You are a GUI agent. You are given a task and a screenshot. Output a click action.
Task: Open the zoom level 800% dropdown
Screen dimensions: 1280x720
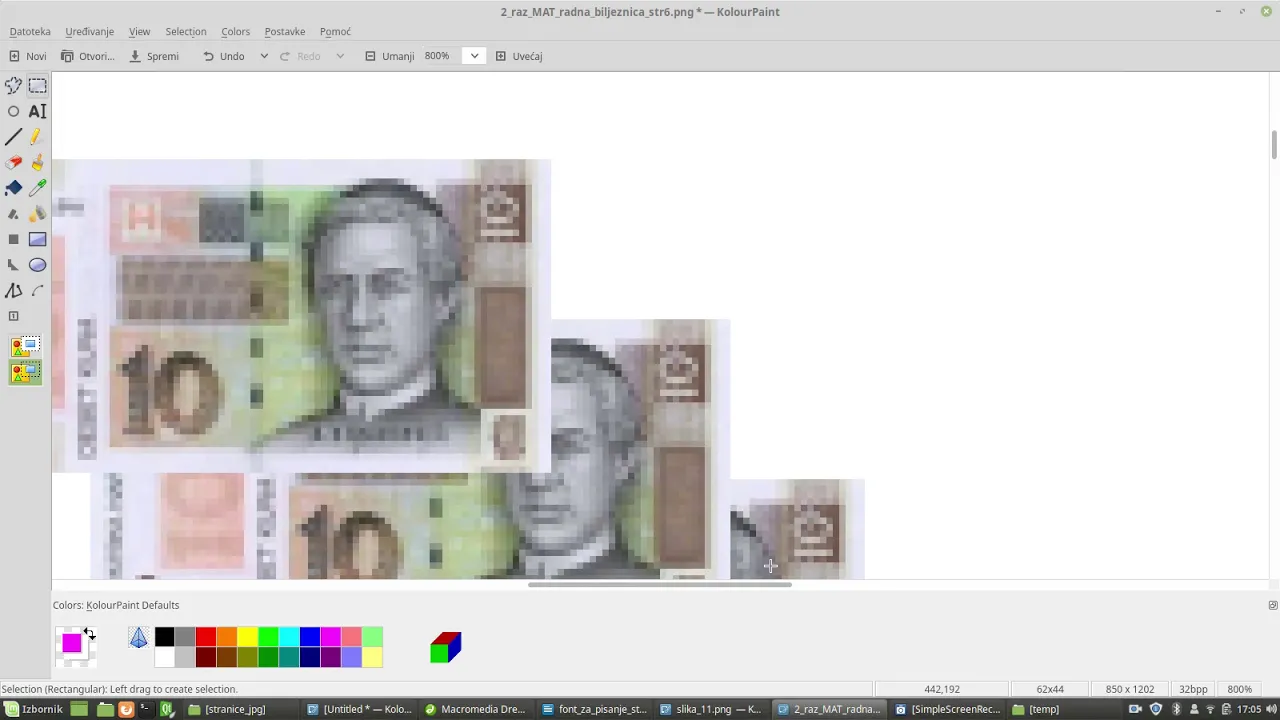(474, 56)
